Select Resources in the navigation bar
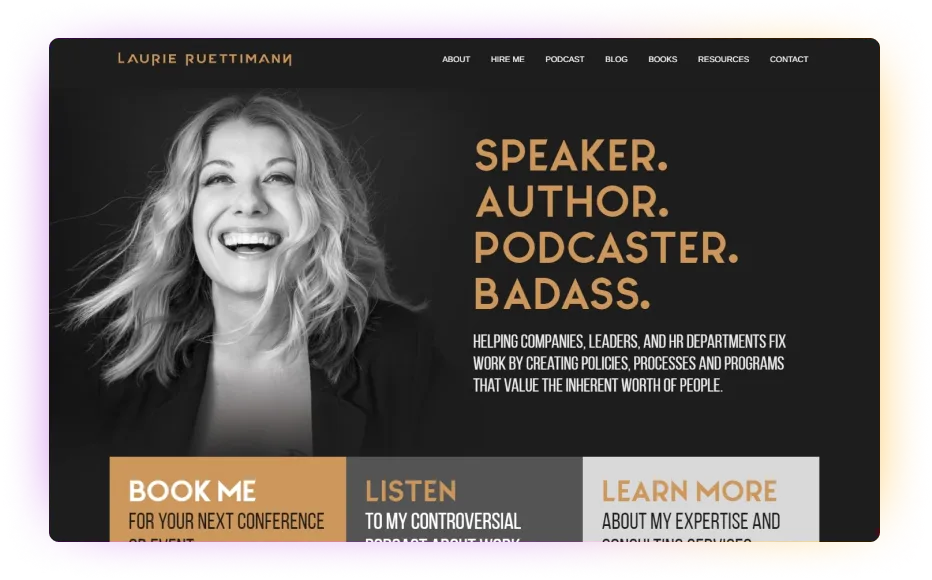Screen dimensions: 932x580 pyautogui.click(x=723, y=59)
